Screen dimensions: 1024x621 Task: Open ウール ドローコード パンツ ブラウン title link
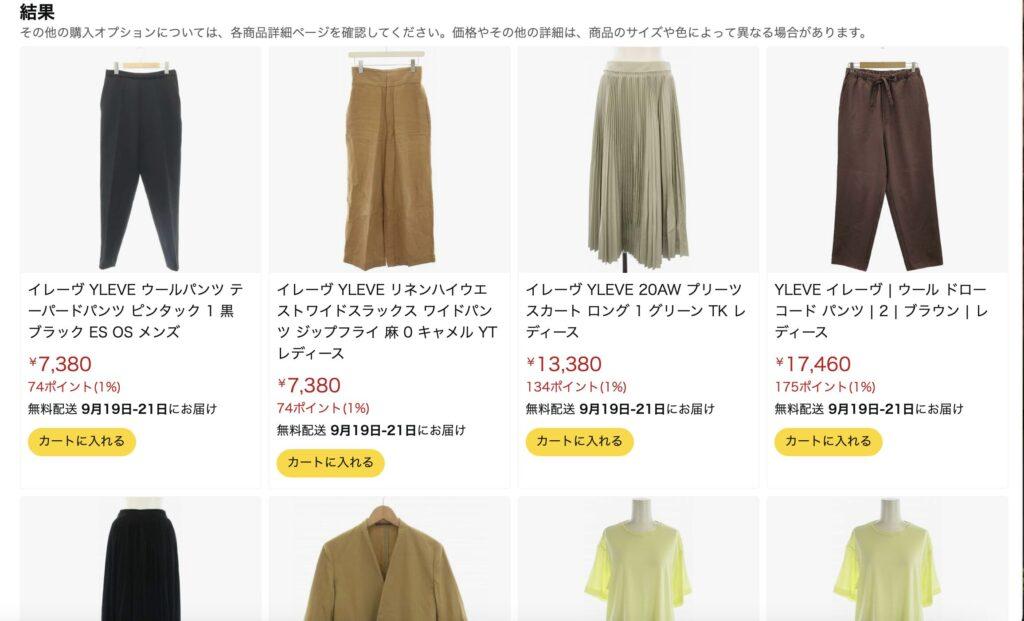tap(881, 311)
